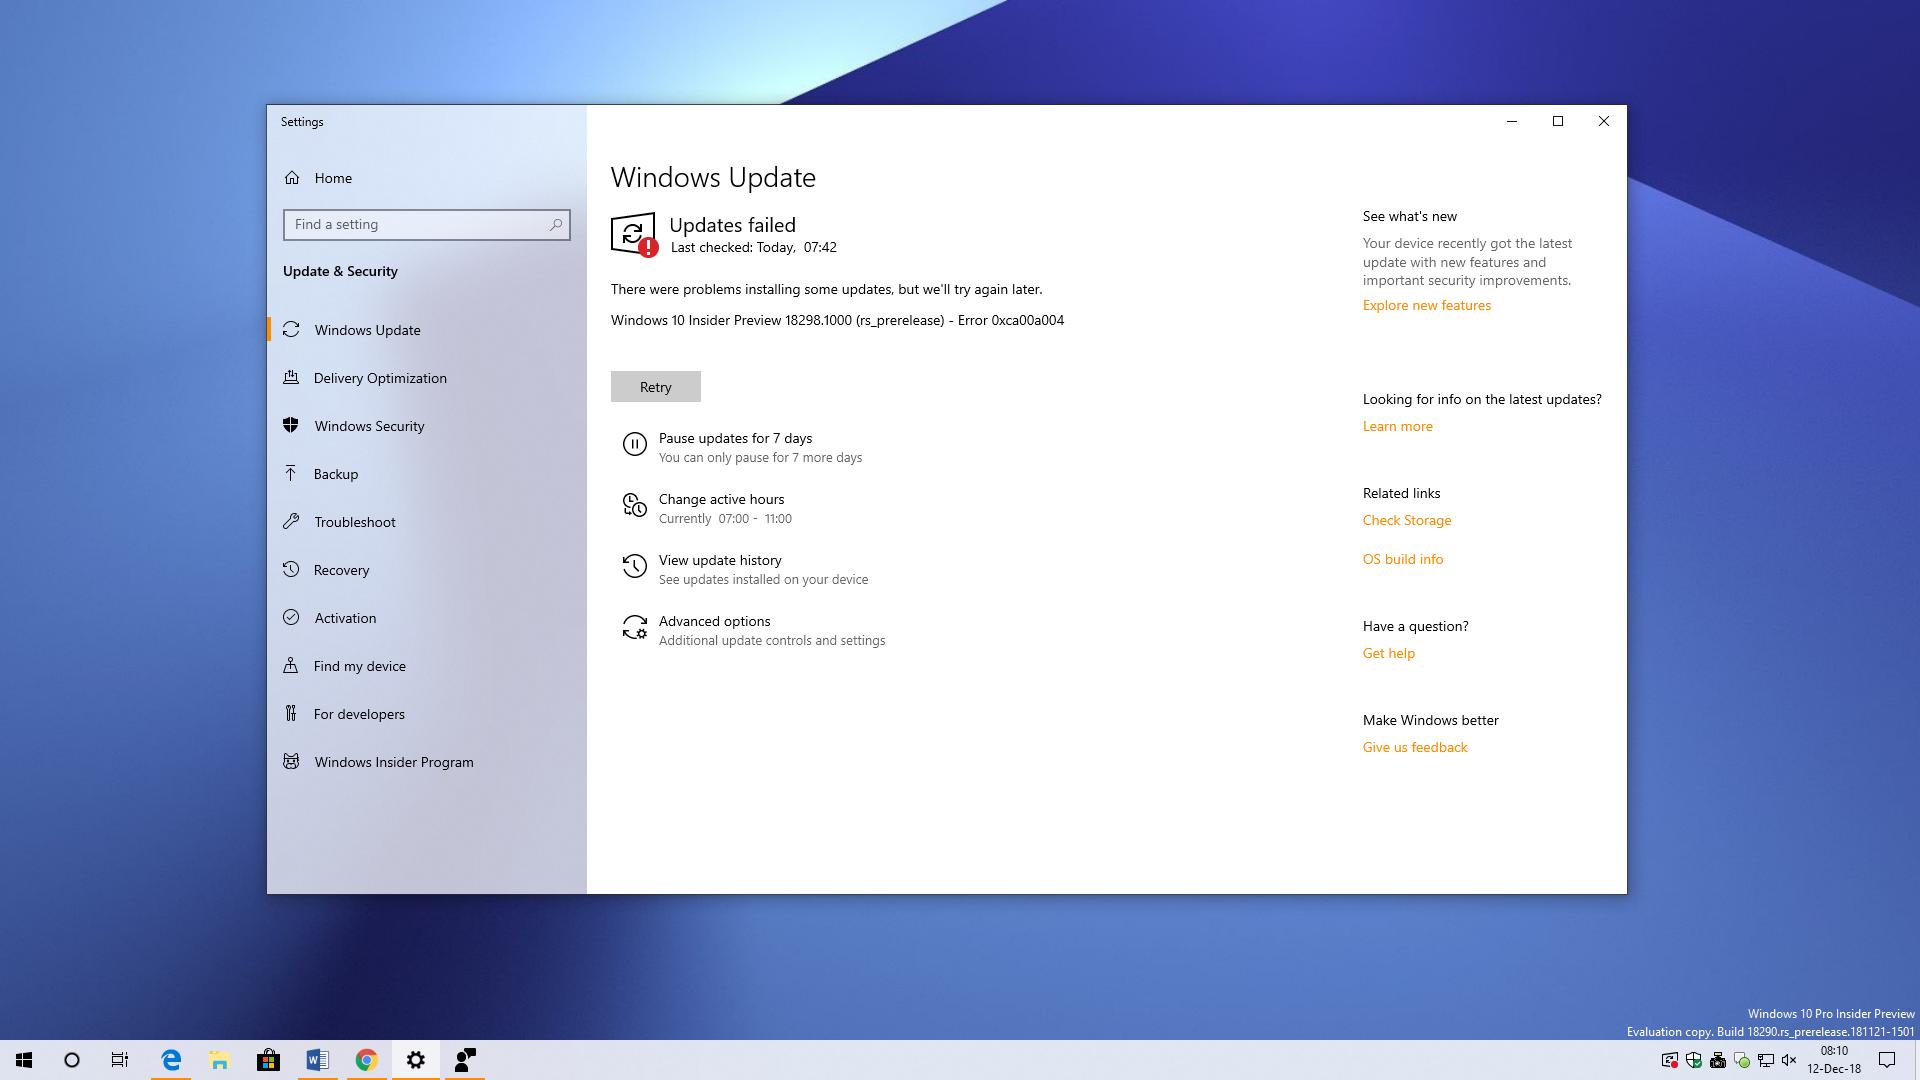The width and height of the screenshot is (1920, 1080).
Task: Click the Check Storage link
Action: point(1406,521)
